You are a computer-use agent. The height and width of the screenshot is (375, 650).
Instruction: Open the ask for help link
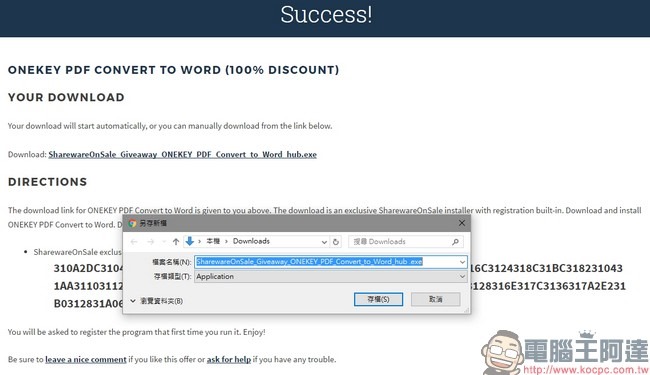coord(229,359)
